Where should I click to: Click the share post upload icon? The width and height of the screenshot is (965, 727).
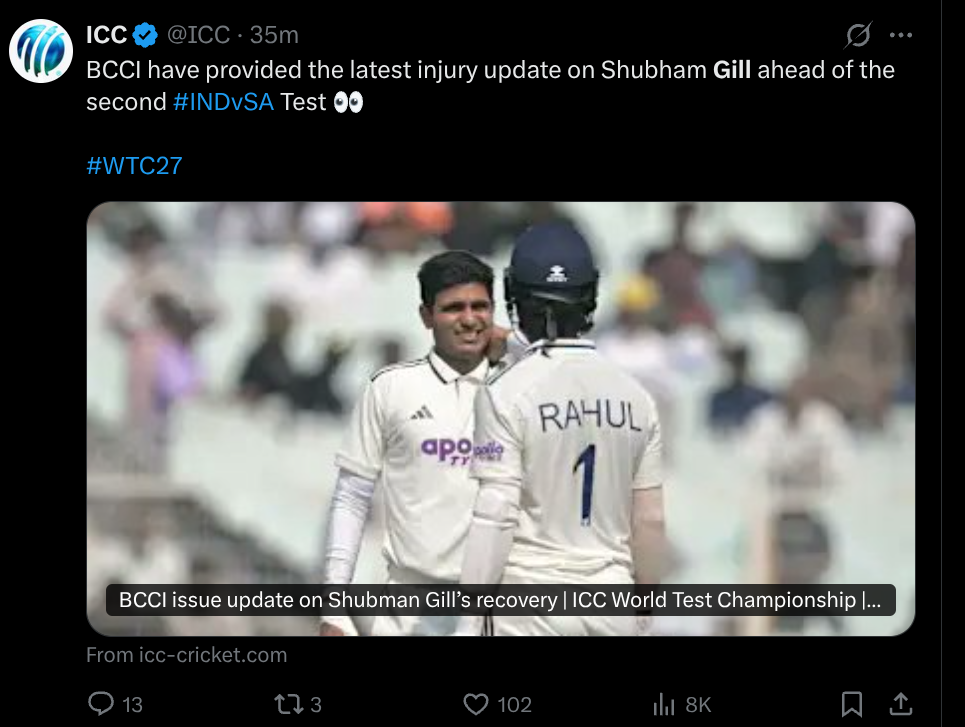tap(900, 704)
